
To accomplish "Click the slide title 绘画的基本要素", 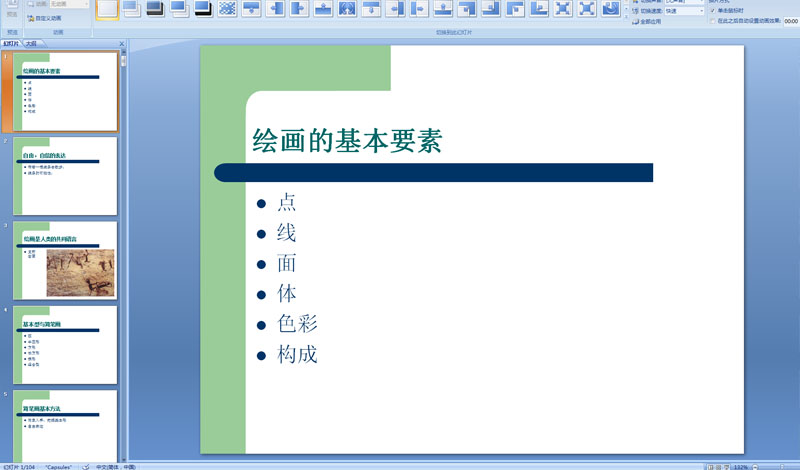I will (x=347, y=140).
